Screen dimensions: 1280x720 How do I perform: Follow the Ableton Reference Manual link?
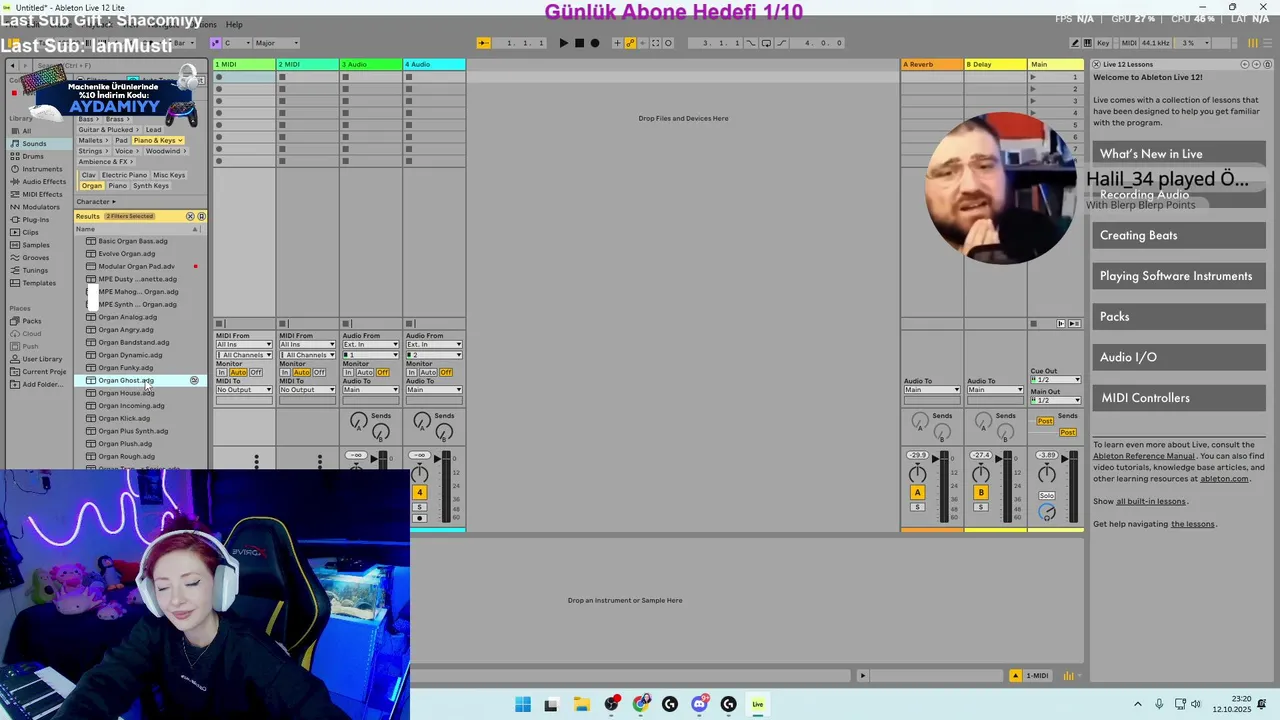point(1143,456)
